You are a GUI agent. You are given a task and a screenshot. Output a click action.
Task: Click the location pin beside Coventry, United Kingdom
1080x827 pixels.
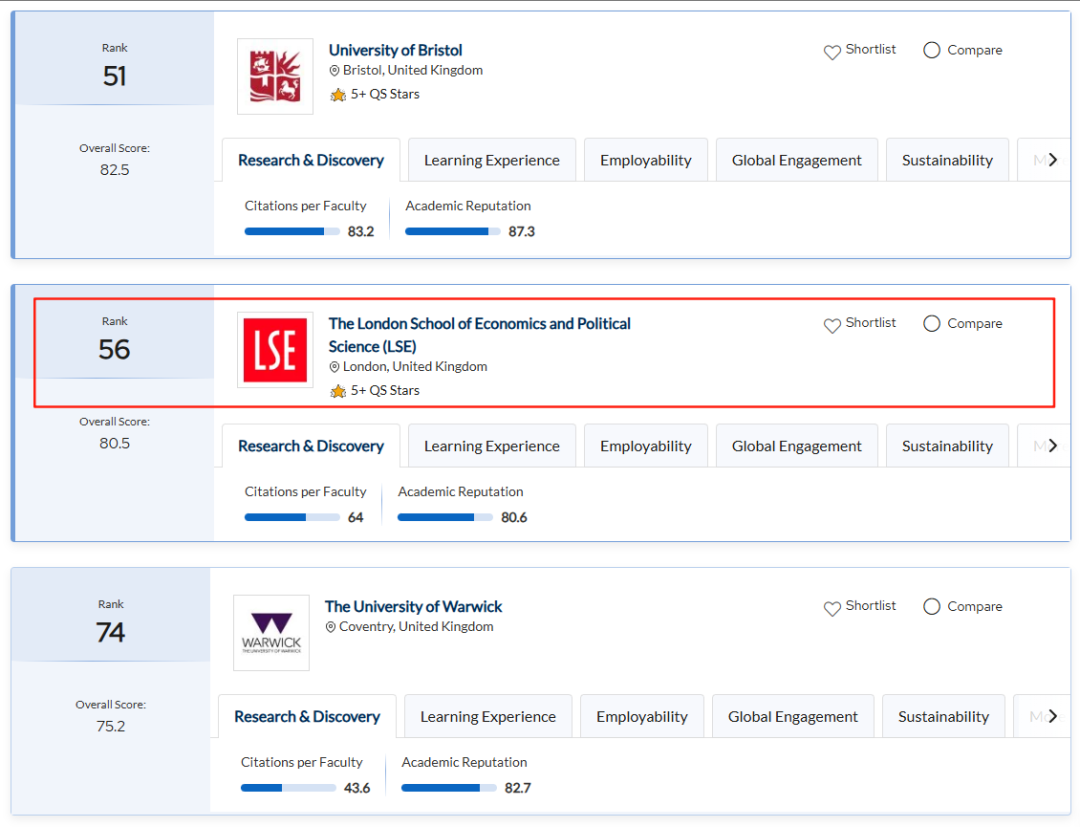pyautogui.click(x=331, y=627)
